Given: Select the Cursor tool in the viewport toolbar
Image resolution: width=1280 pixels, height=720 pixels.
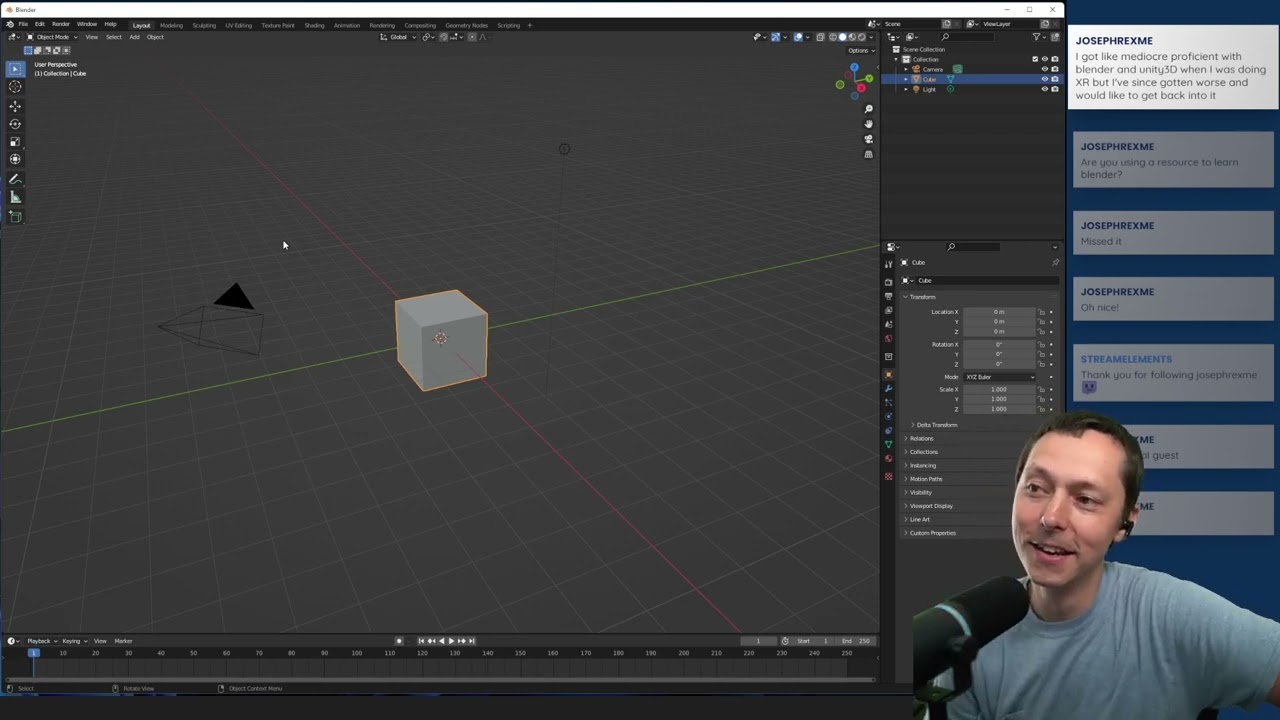Looking at the screenshot, I should coord(15,87).
